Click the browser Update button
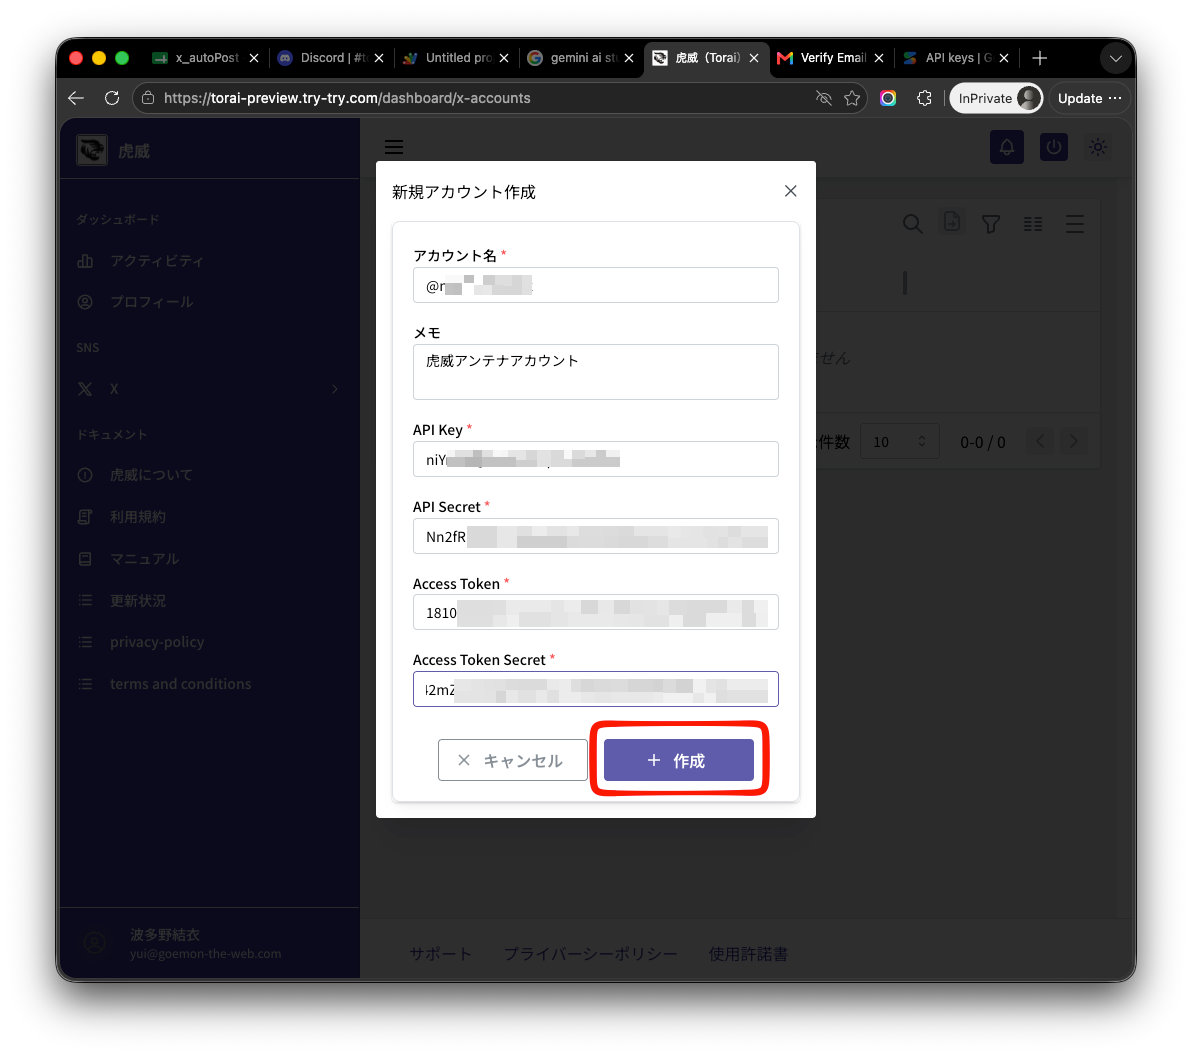The image size is (1192, 1056). (x=1089, y=98)
